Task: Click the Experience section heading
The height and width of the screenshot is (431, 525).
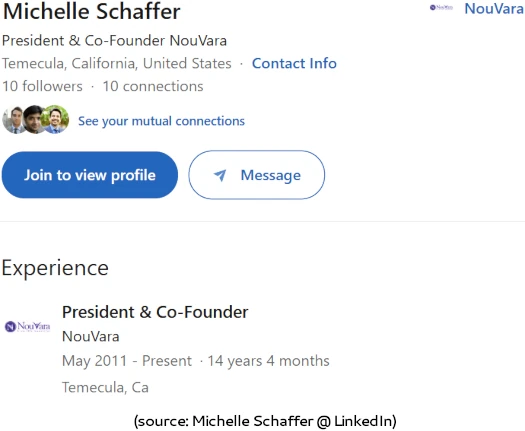Action: [55, 268]
